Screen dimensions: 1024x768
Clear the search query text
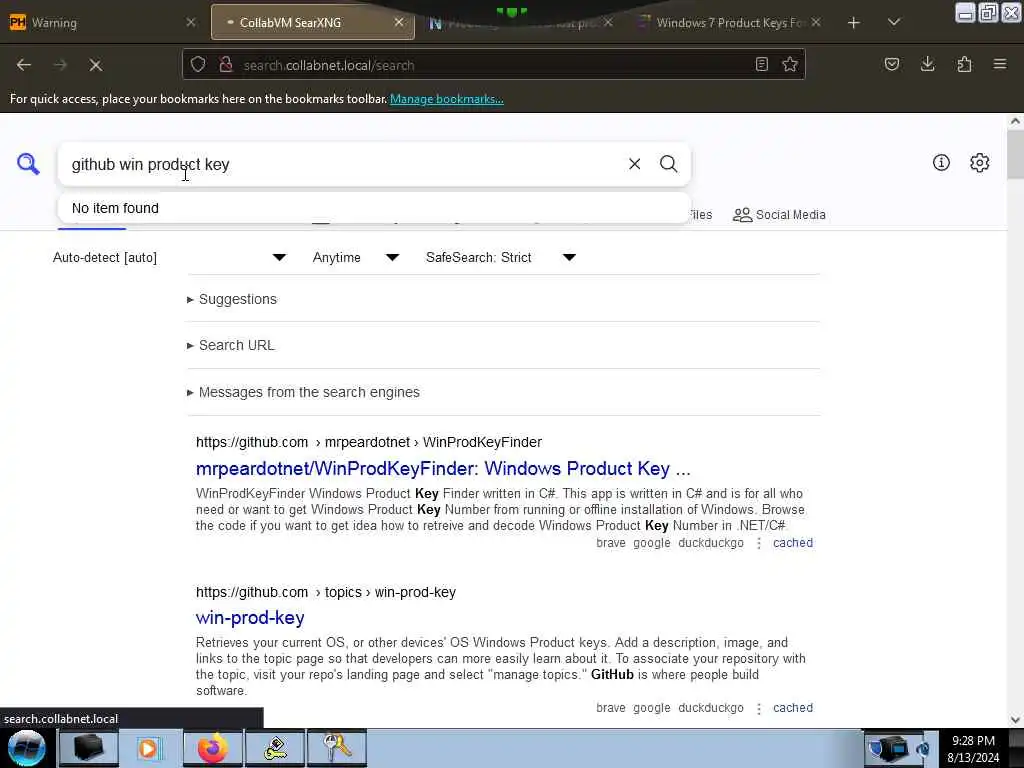click(634, 164)
